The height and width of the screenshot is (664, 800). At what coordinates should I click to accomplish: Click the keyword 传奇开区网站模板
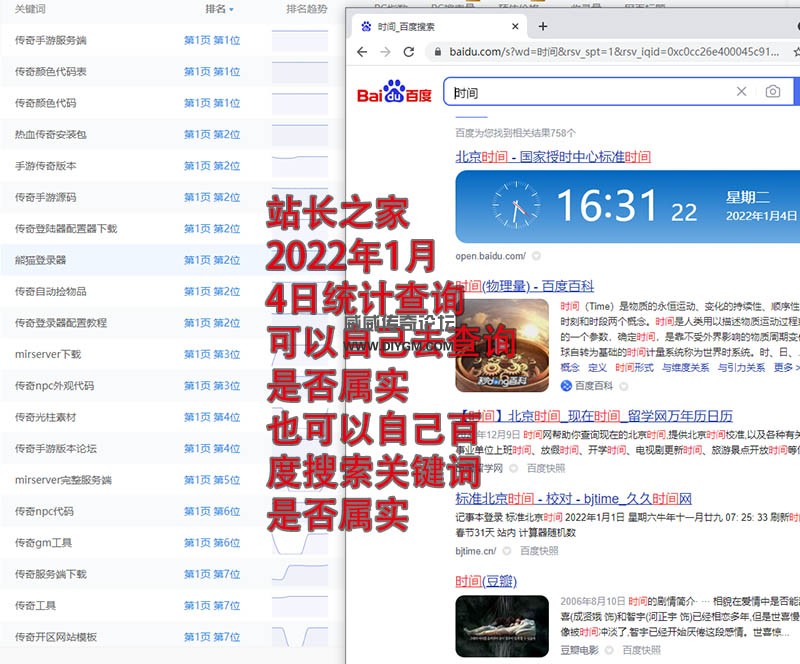tap(56, 637)
